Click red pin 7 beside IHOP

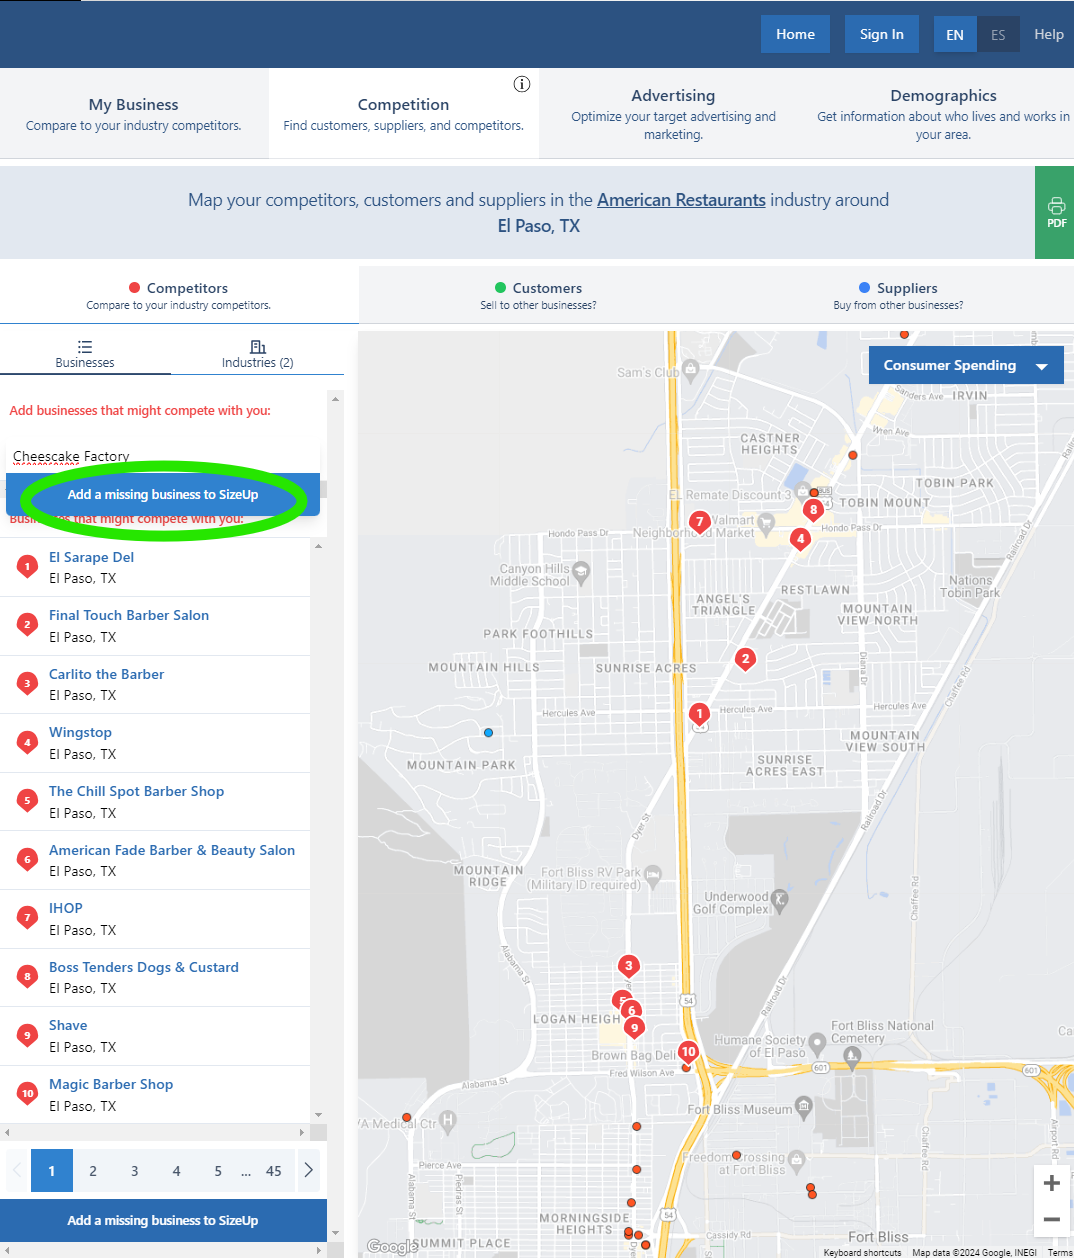coord(28,918)
